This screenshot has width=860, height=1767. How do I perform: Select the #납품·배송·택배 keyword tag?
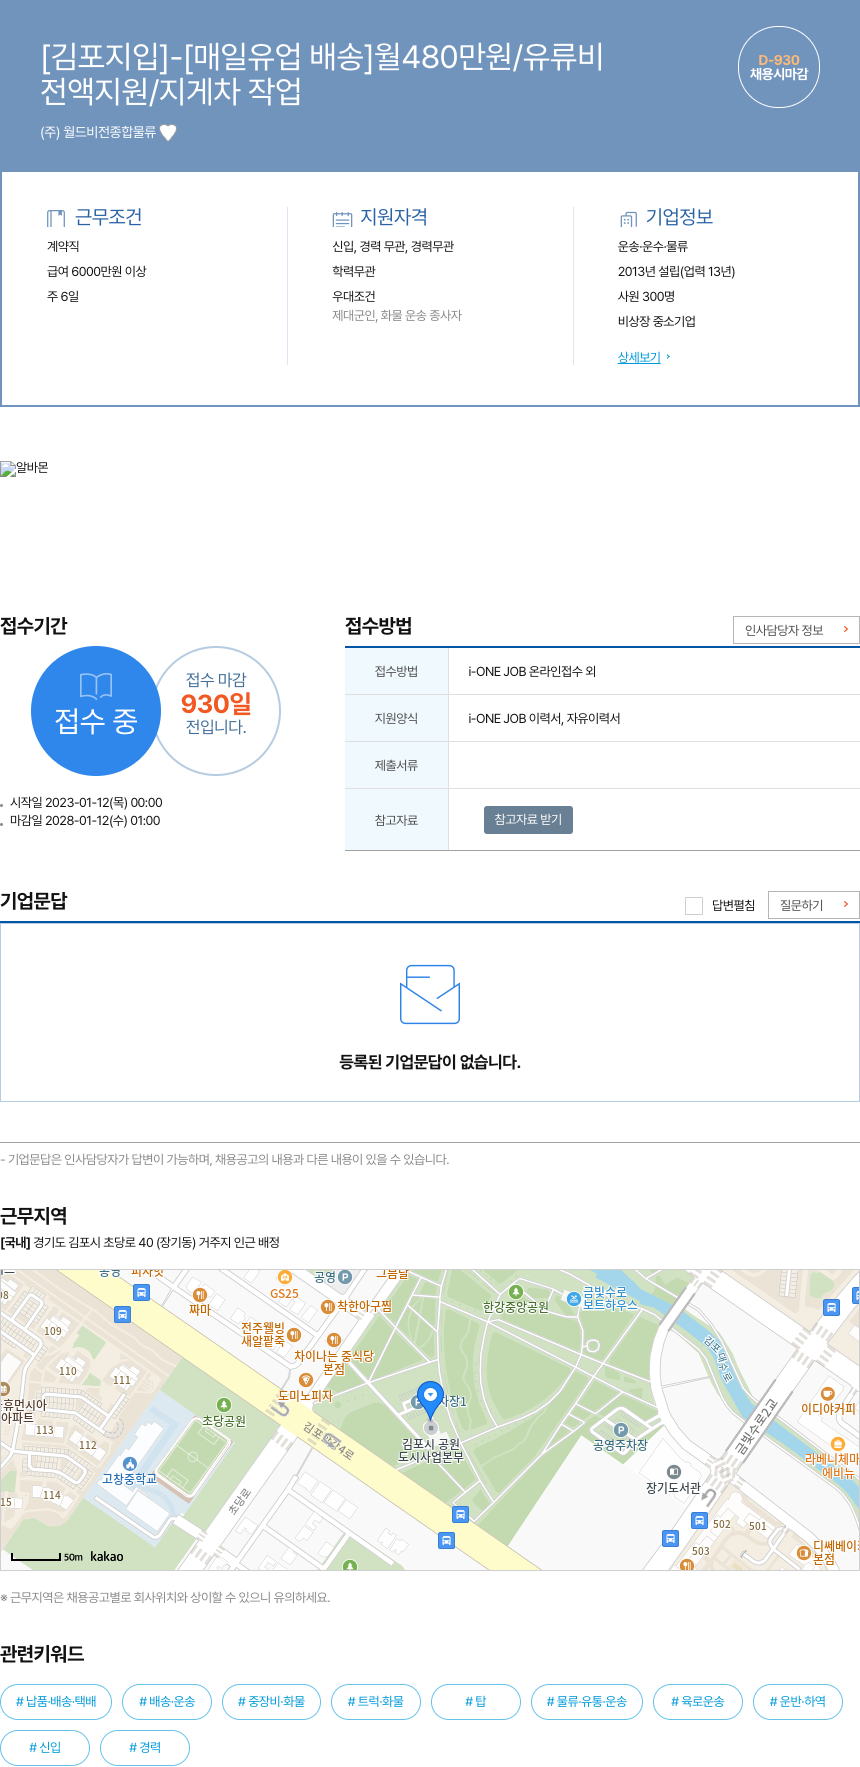pyautogui.click(x=56, y=1701)
